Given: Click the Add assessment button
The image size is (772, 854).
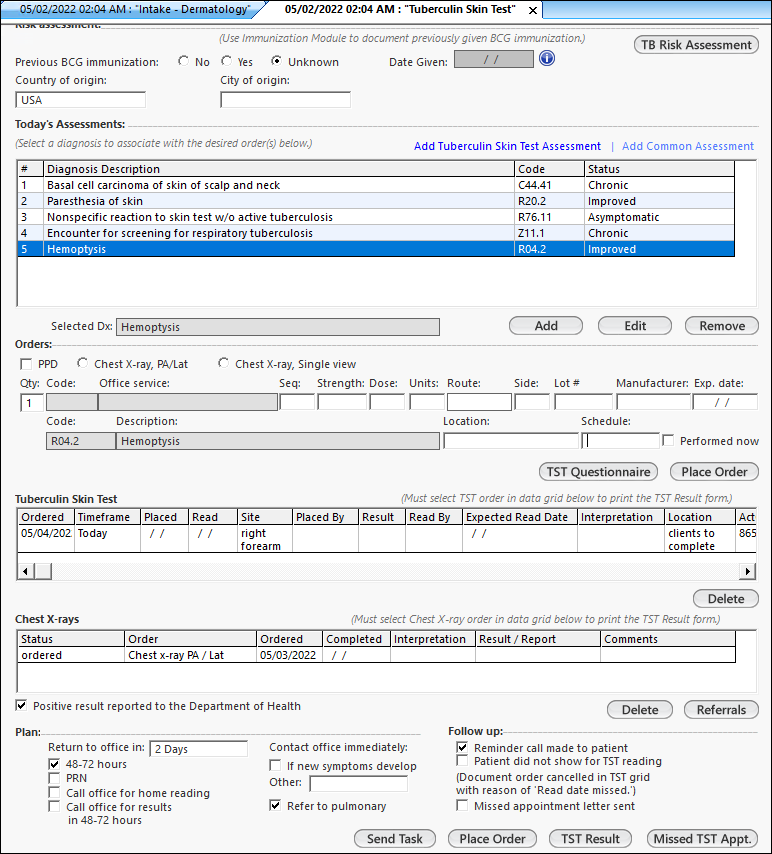Looking at the screenshot, I should 546,326.
